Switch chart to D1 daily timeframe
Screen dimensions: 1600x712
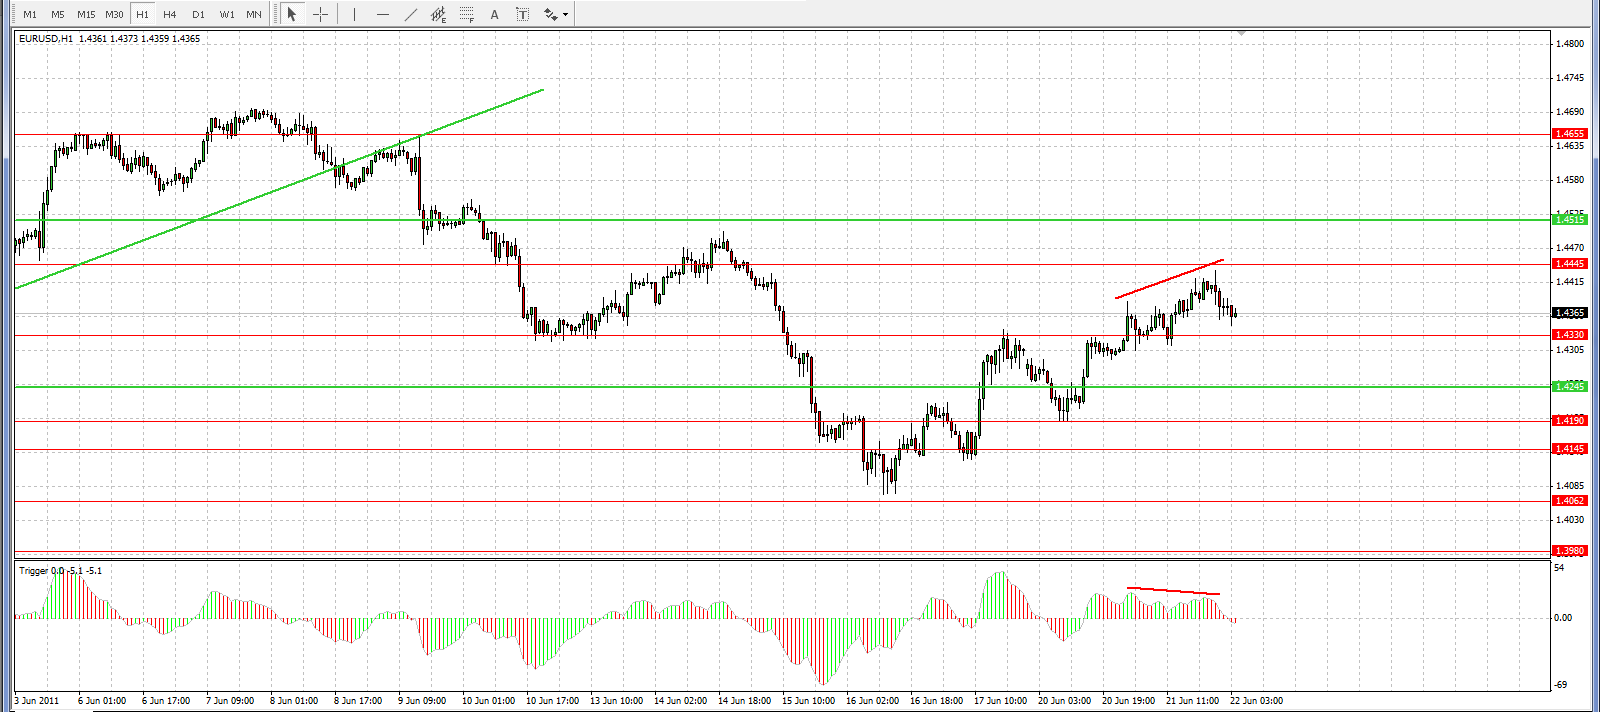(x=198, y=14)
